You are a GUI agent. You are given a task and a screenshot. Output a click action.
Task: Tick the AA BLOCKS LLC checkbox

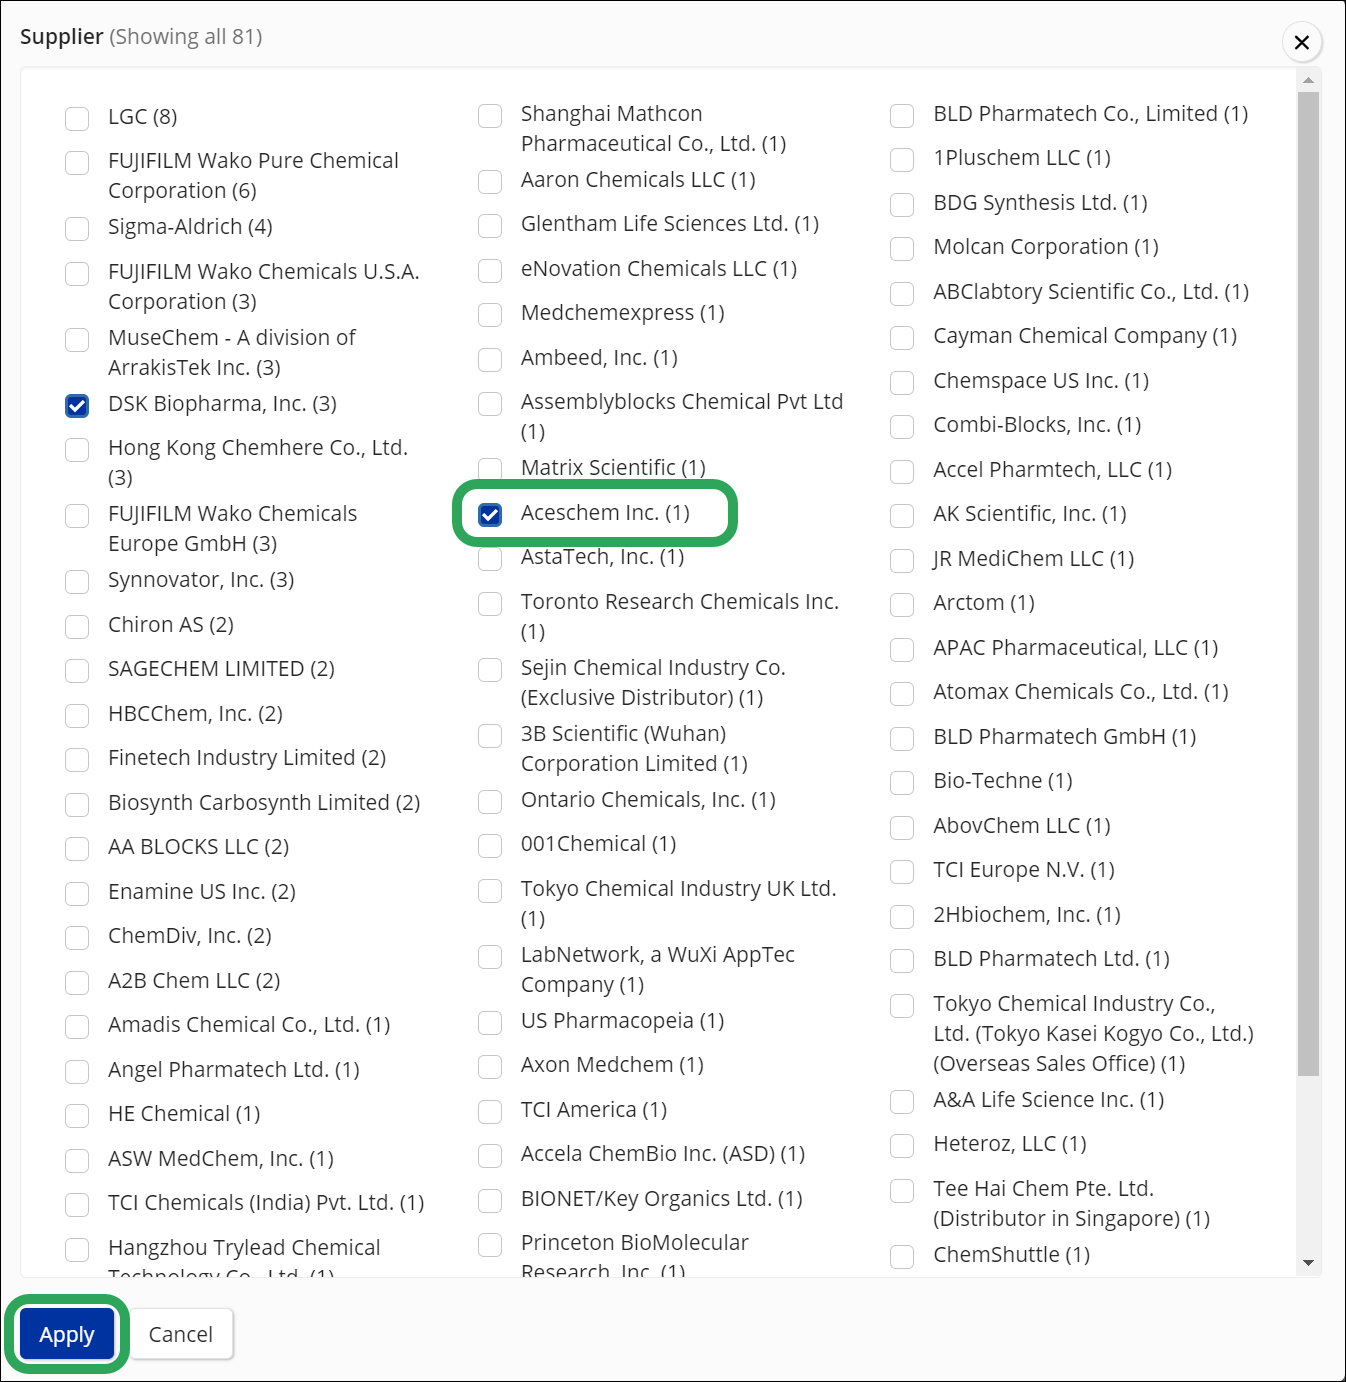pyautogui.click(x=77, y=849)
